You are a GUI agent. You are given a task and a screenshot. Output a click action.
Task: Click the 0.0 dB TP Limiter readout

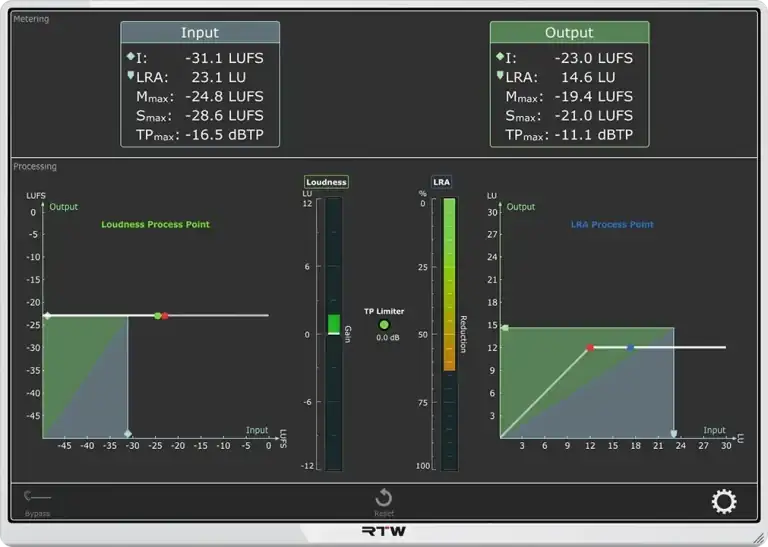(387, 337)
